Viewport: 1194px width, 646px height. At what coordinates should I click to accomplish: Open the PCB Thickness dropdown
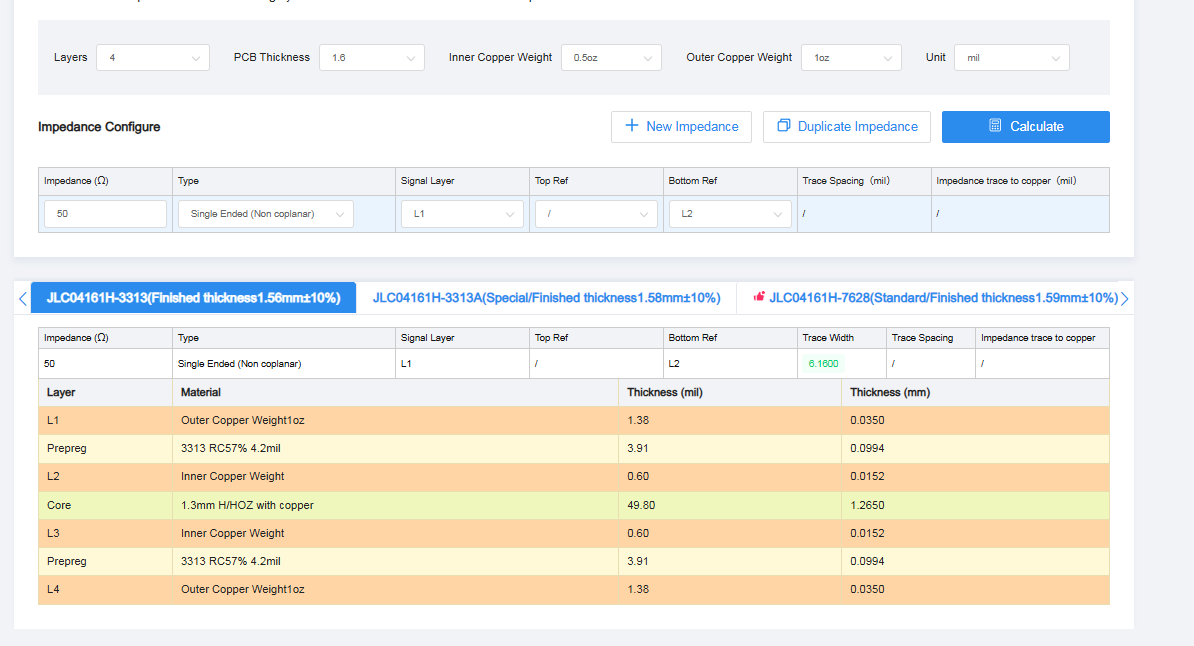[x=371, y=58]
